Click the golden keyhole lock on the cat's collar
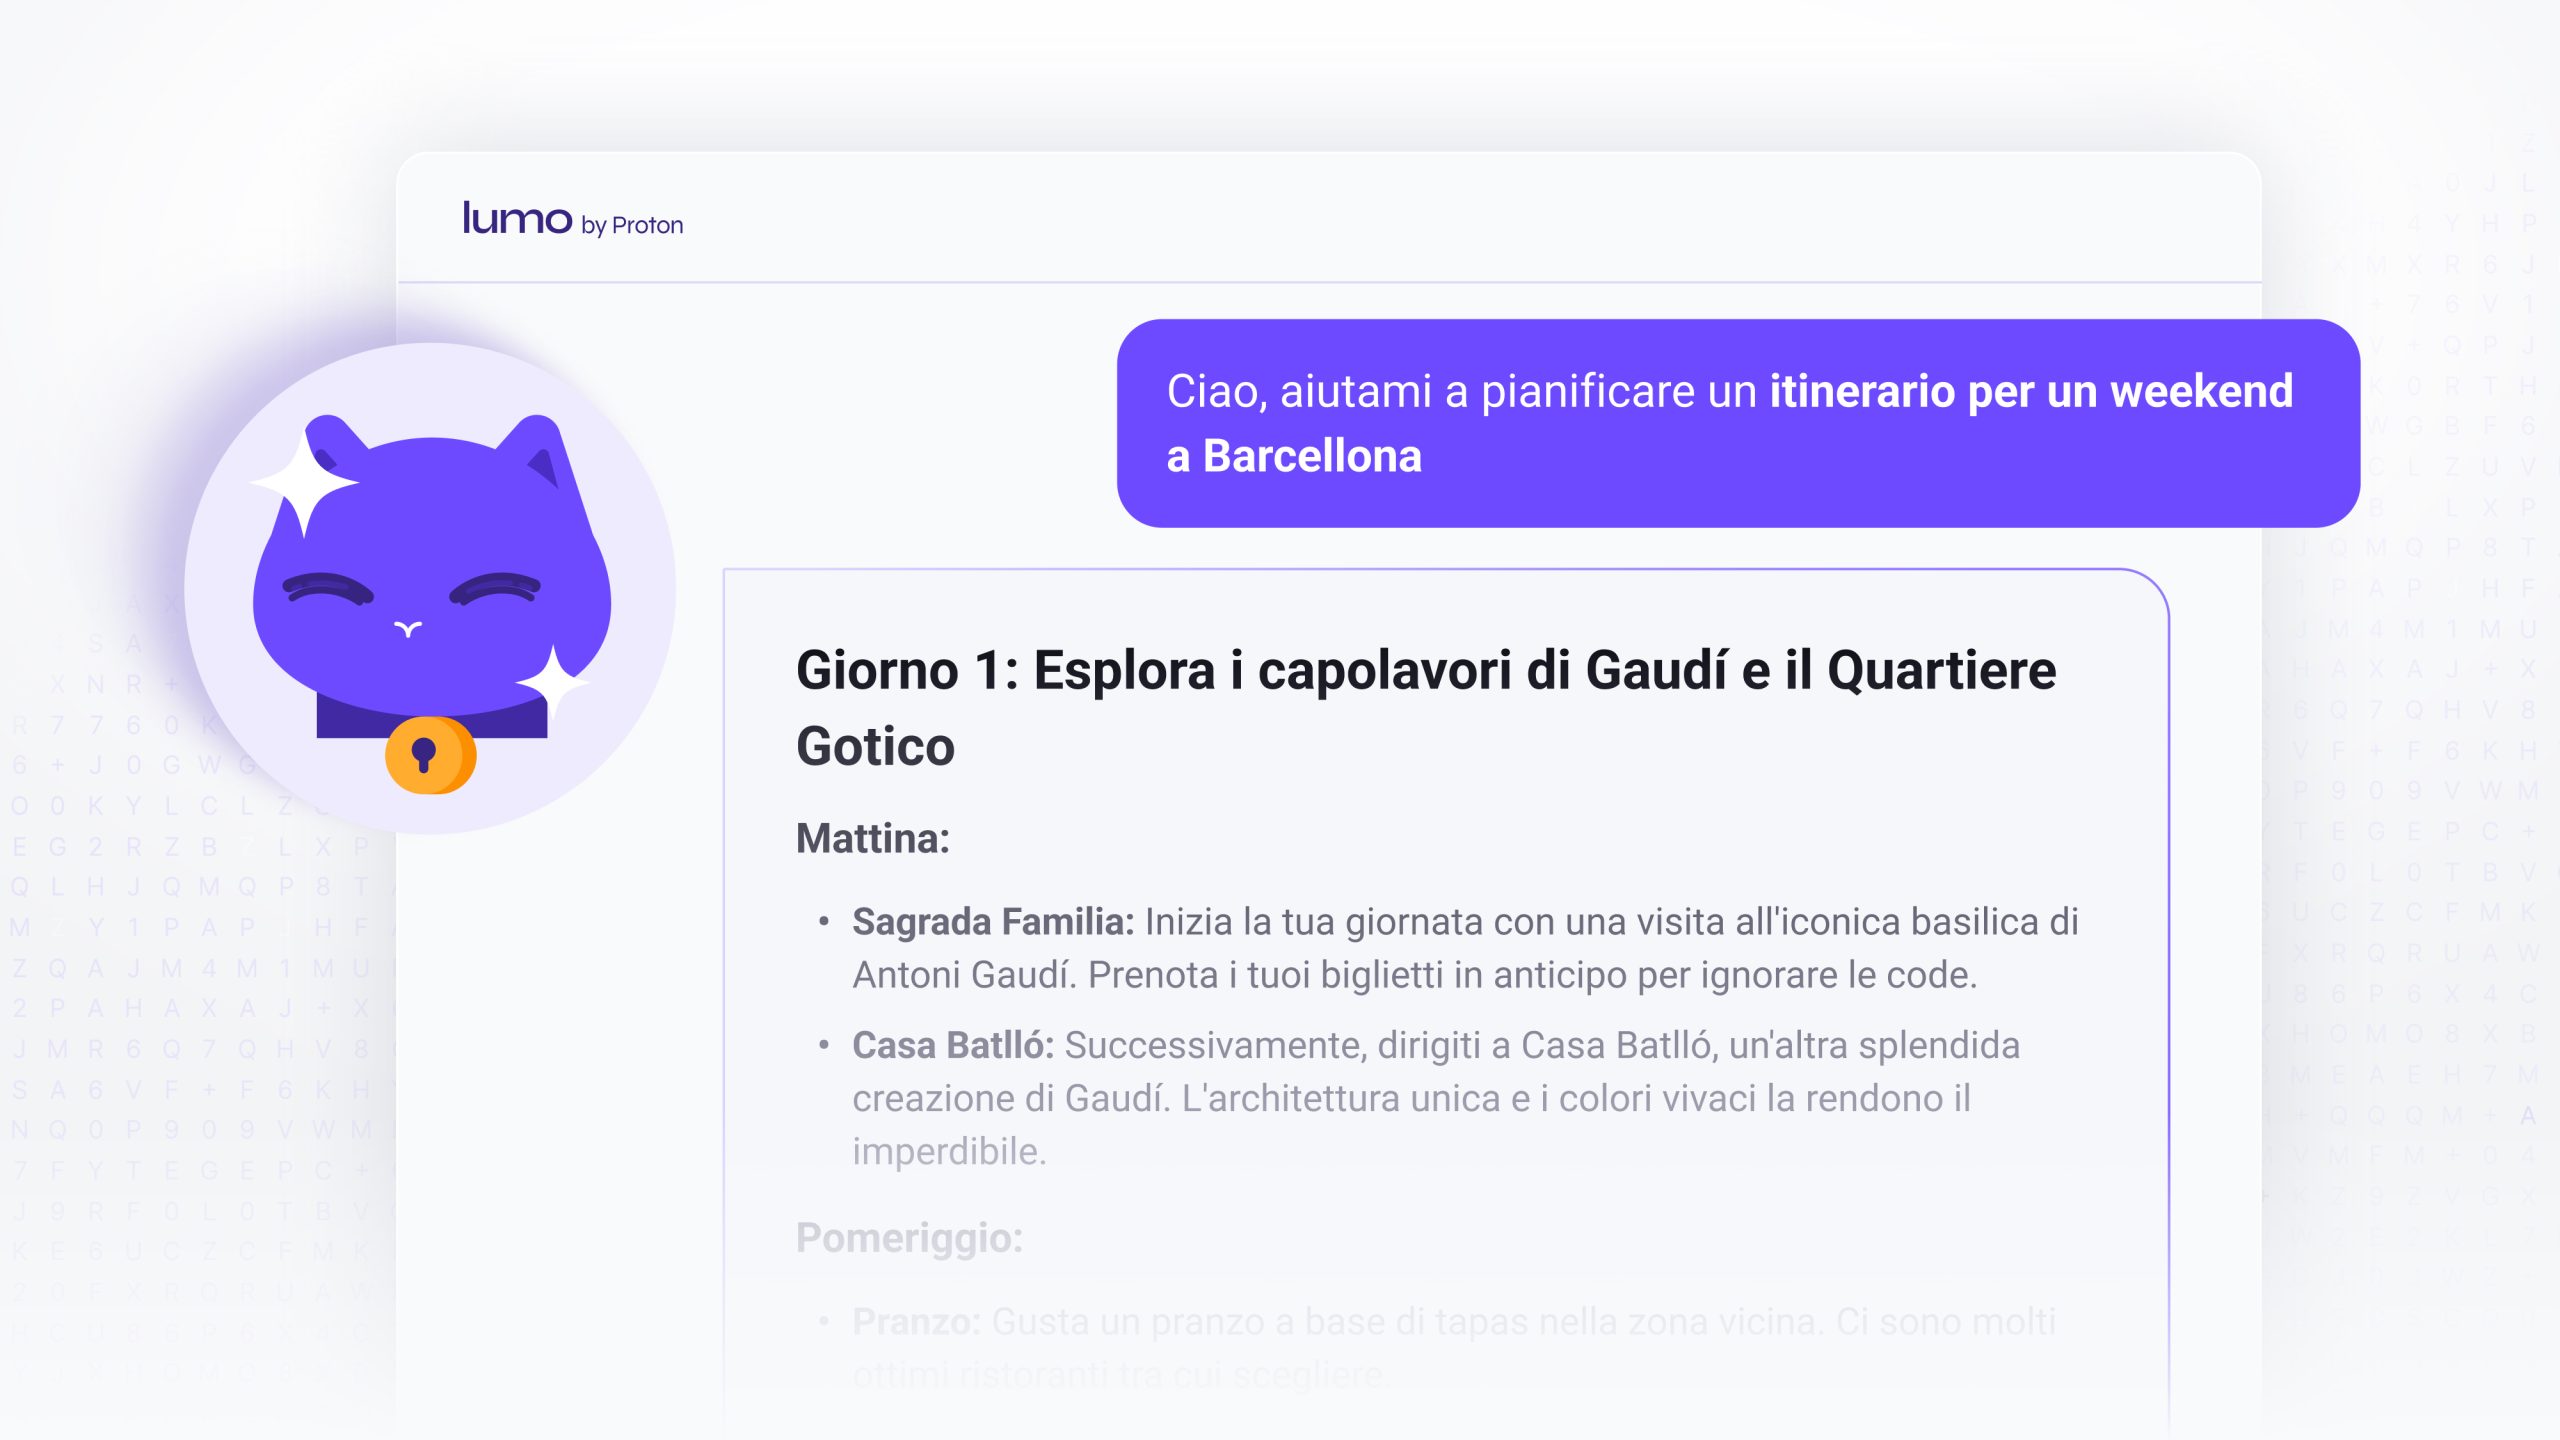This screenshot has width=2560, height=1440. (x=429, y=755)
